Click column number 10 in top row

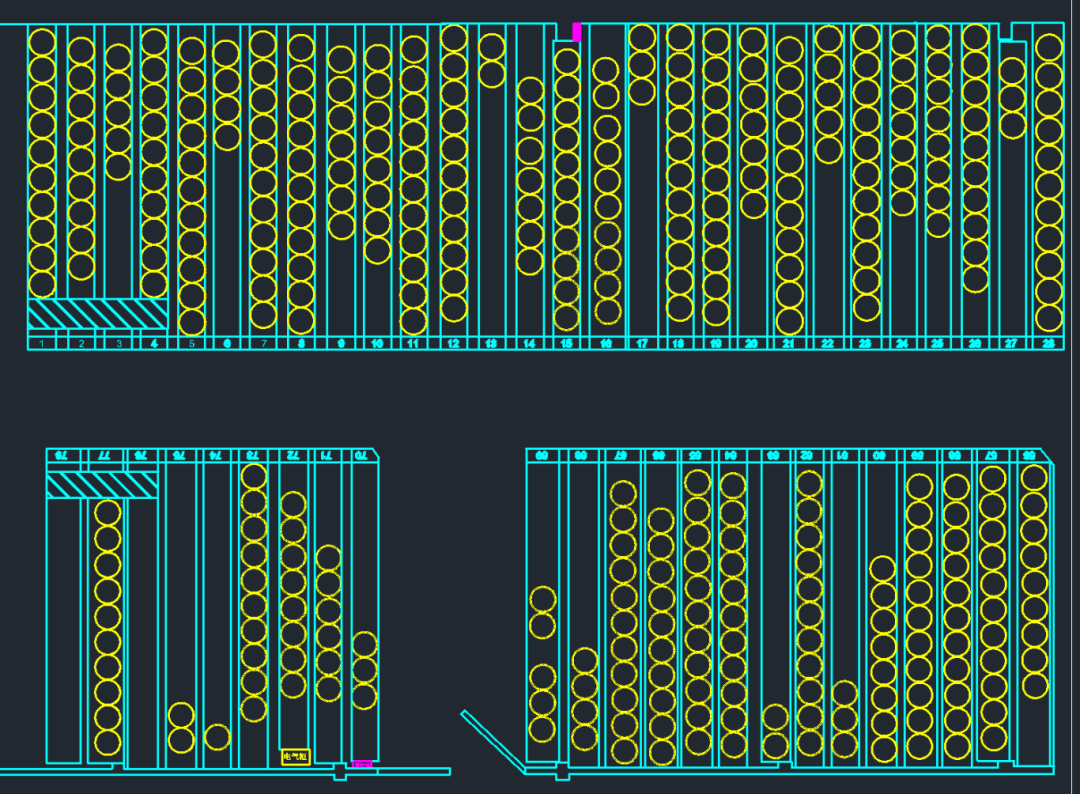[377, 343]
